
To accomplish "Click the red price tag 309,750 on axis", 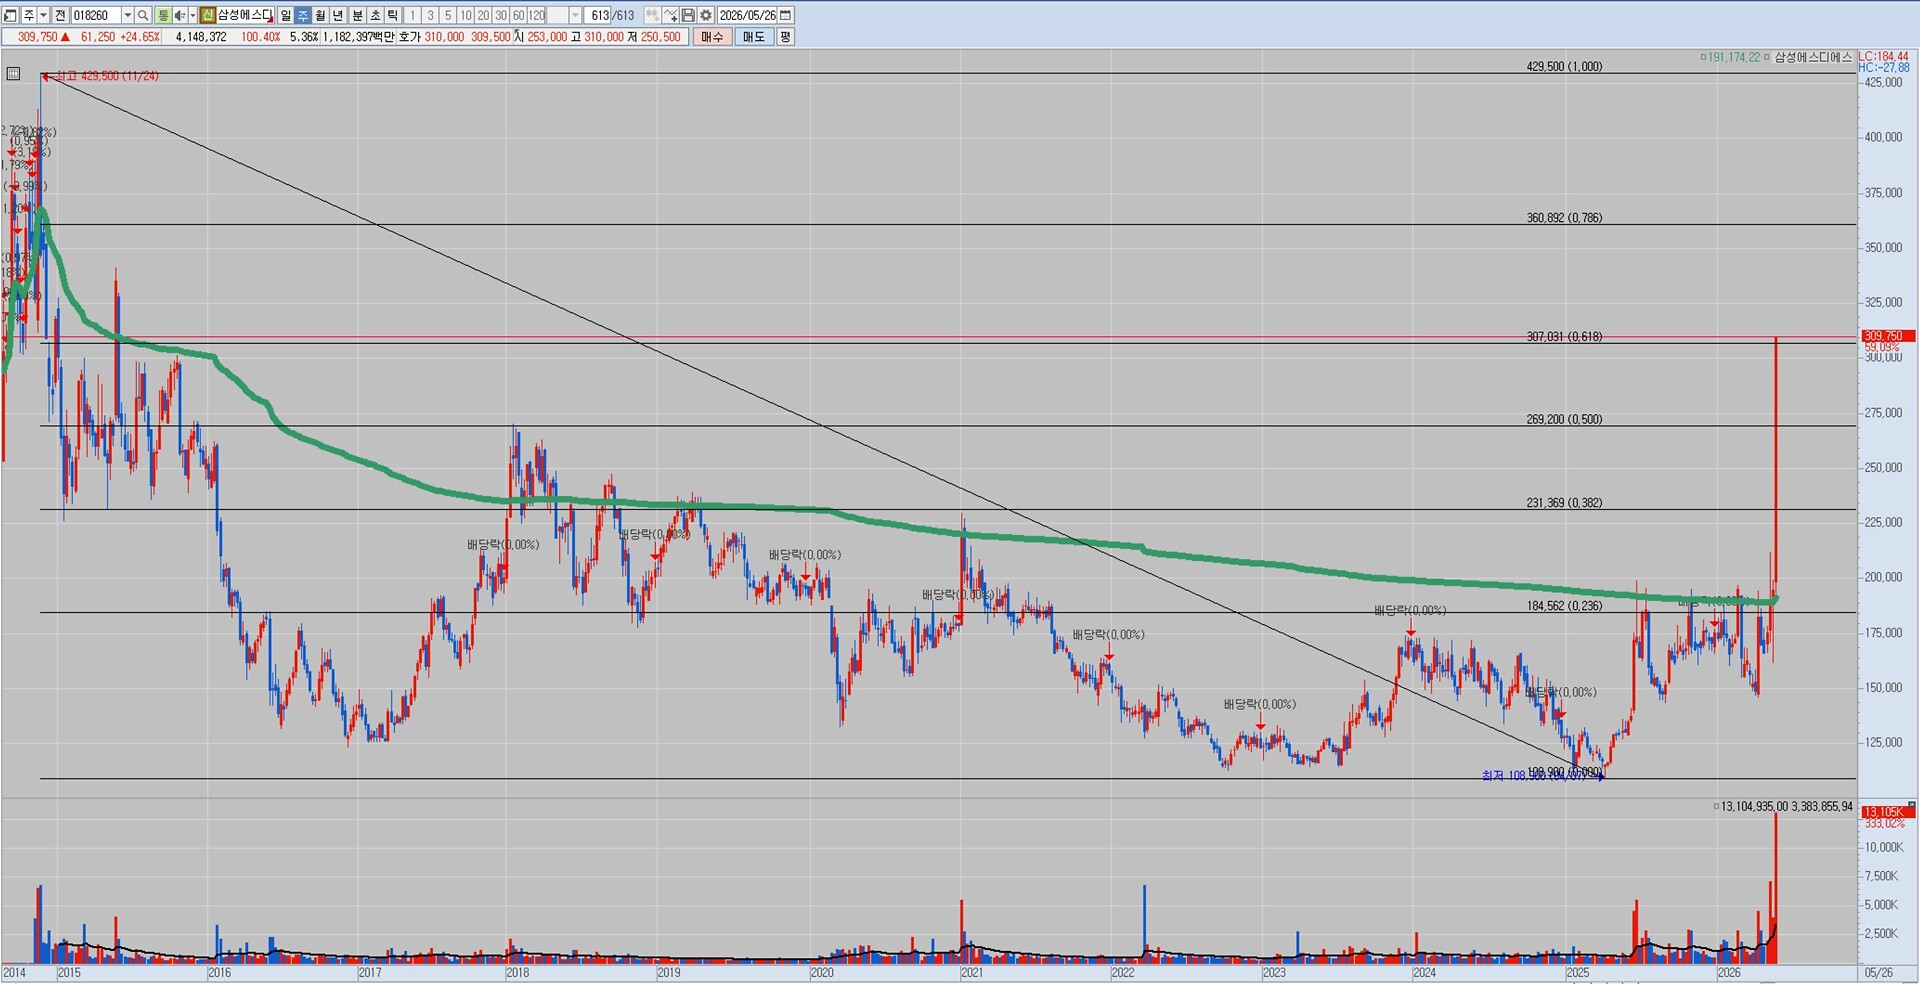I will tap(1887, 336).
